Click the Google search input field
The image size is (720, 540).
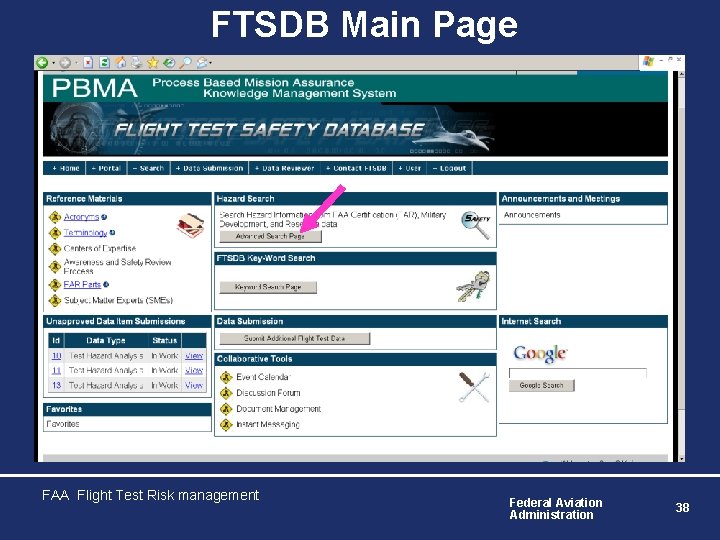(x=578, y=373)
